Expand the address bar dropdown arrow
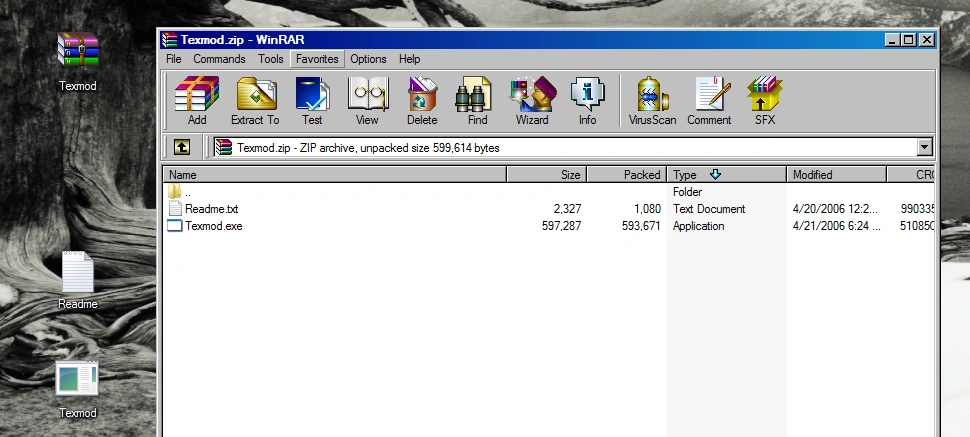 coord(924,147)
